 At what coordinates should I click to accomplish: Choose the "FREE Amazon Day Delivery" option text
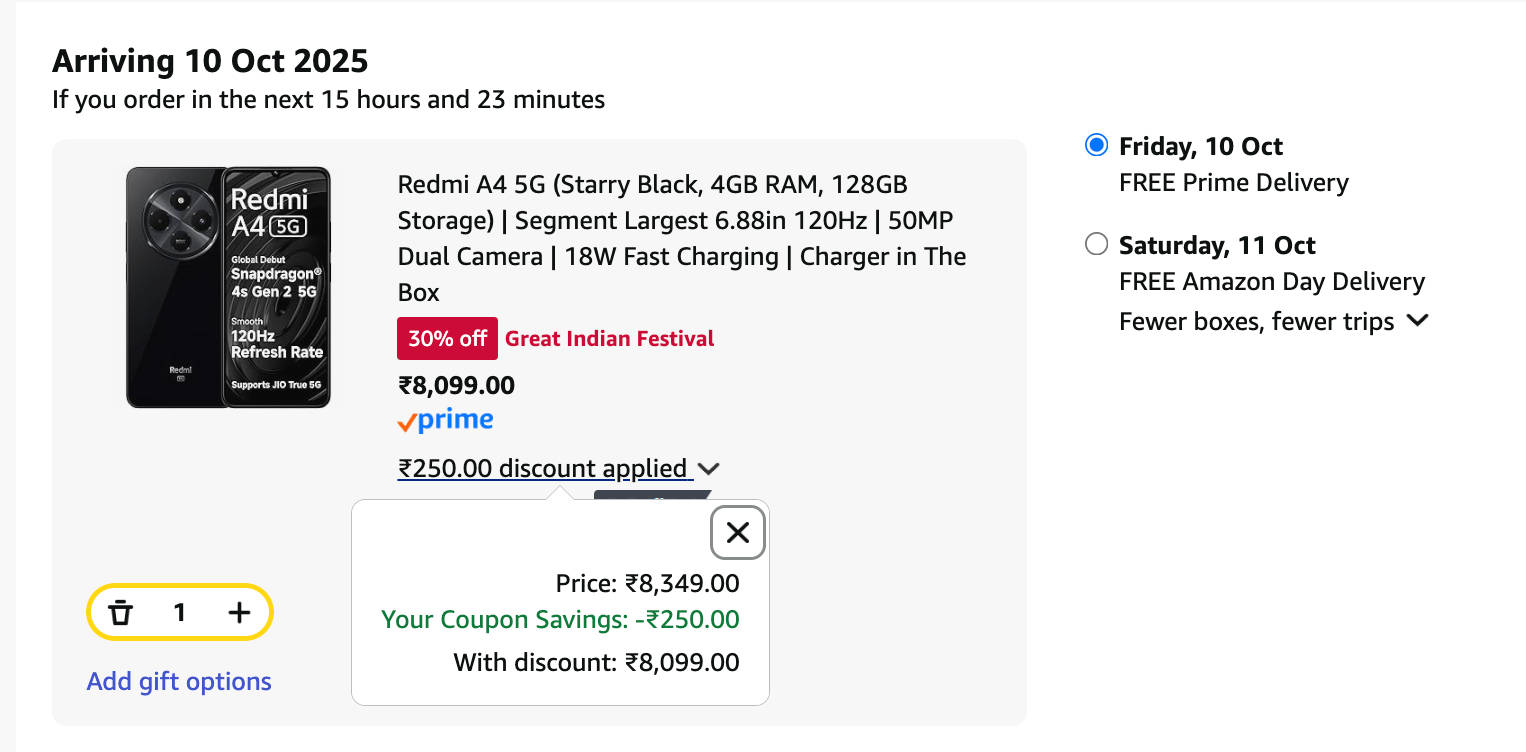tap(1272, 282)
